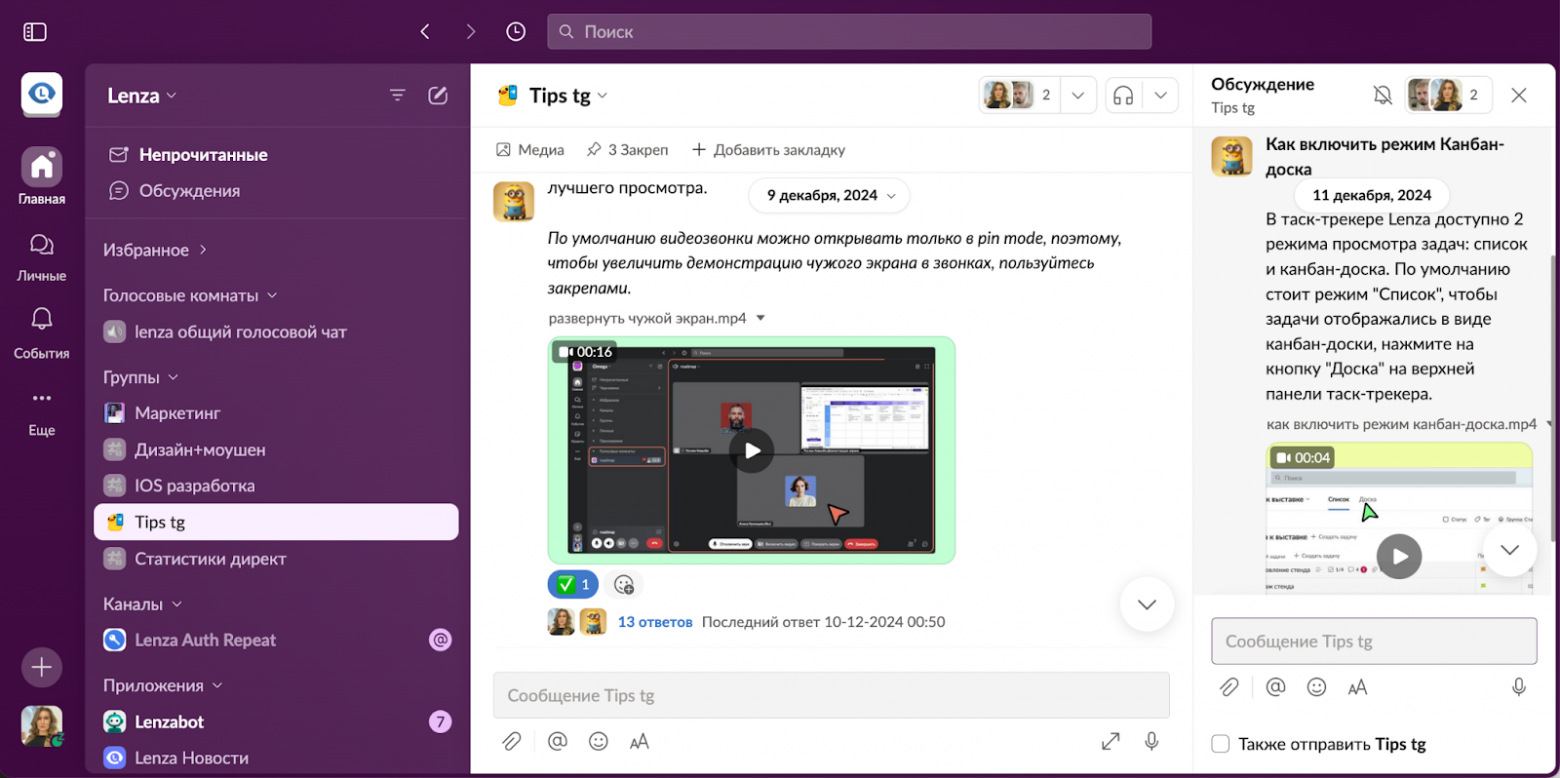1560x778 pixels.
Task: Open the search history clock icon
Action: tap(516, 31)
